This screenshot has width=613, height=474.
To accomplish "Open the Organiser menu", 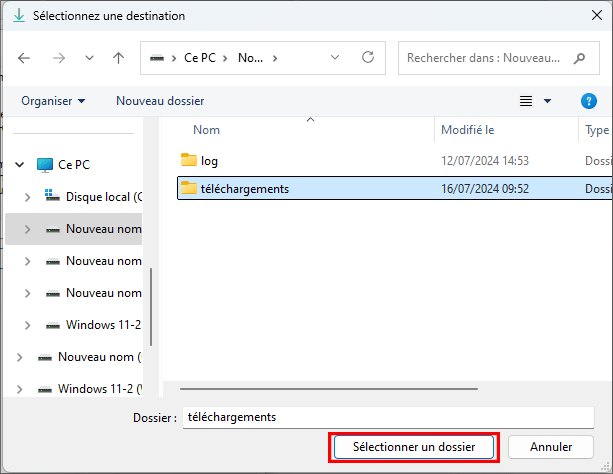I will pyautogui.click(x=53, y=101).
